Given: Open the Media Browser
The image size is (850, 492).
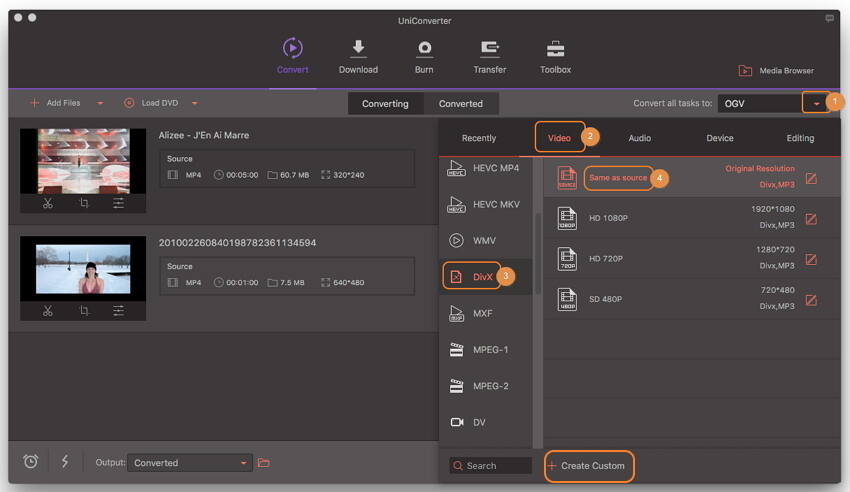Looking at the screenshot, I should [776, 70].
